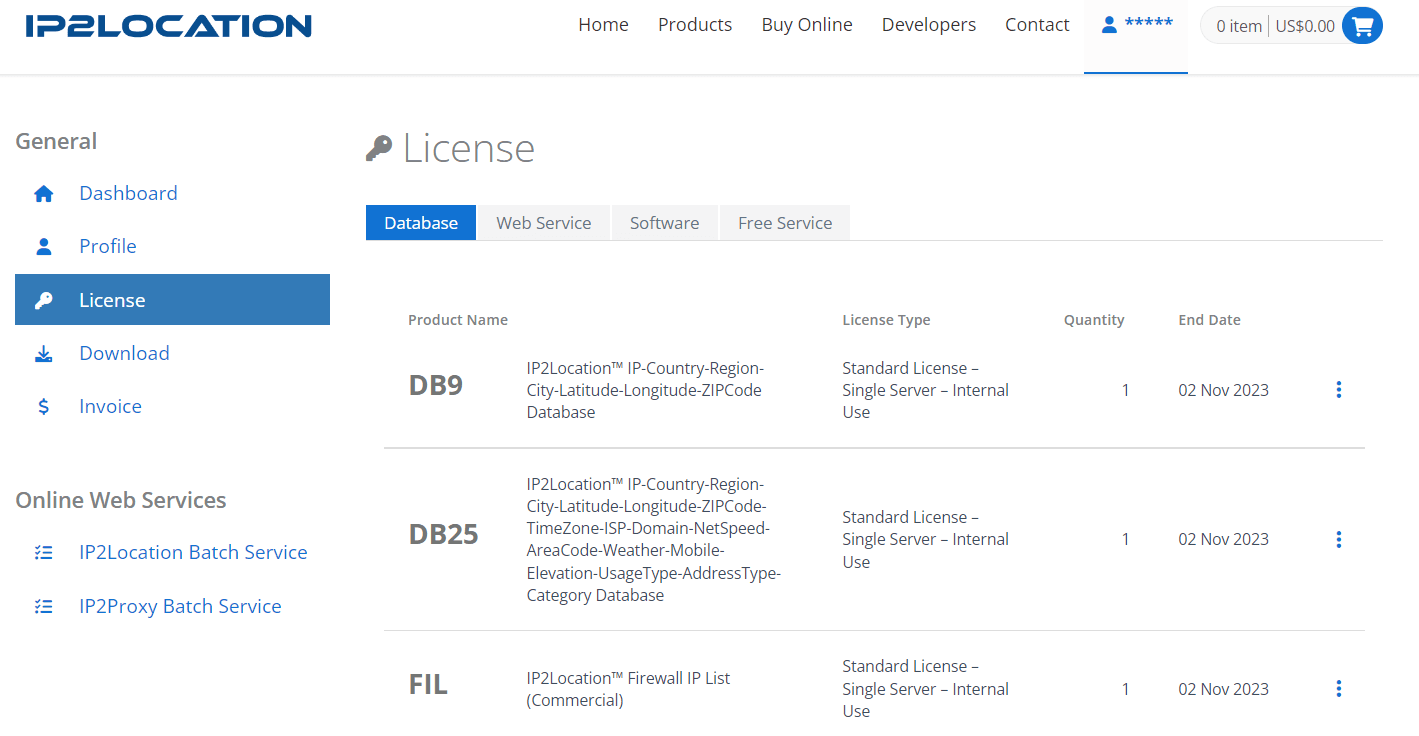Click the License page heading
The height and width of the screenshot is (736, 1419).
pos(468,149)
